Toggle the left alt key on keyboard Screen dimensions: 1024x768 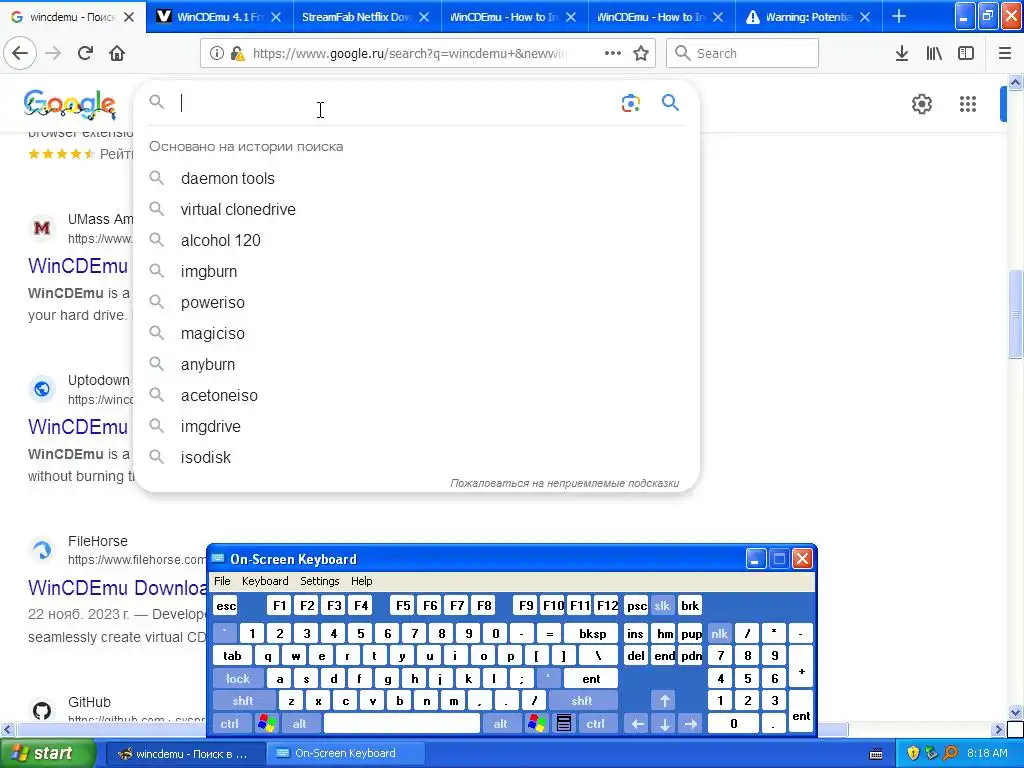(x=300, y=724)
